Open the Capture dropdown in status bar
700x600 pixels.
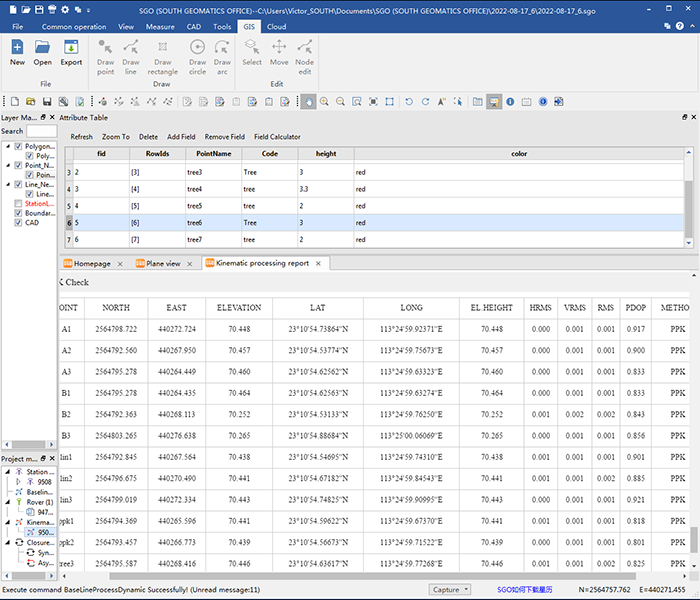pos(450,590)
